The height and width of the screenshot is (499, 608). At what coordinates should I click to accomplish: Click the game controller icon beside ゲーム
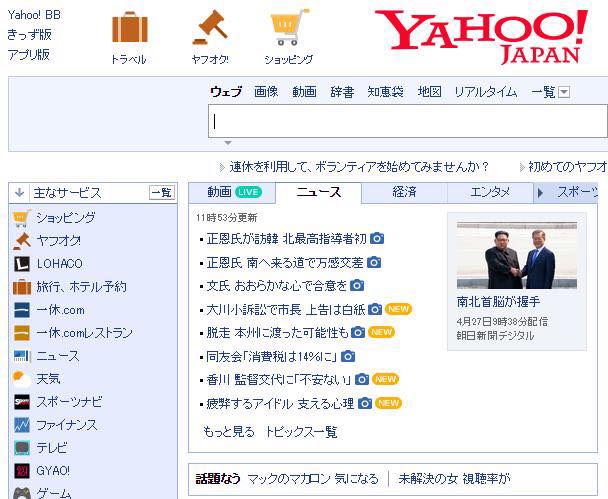click(x=22, y=493)
